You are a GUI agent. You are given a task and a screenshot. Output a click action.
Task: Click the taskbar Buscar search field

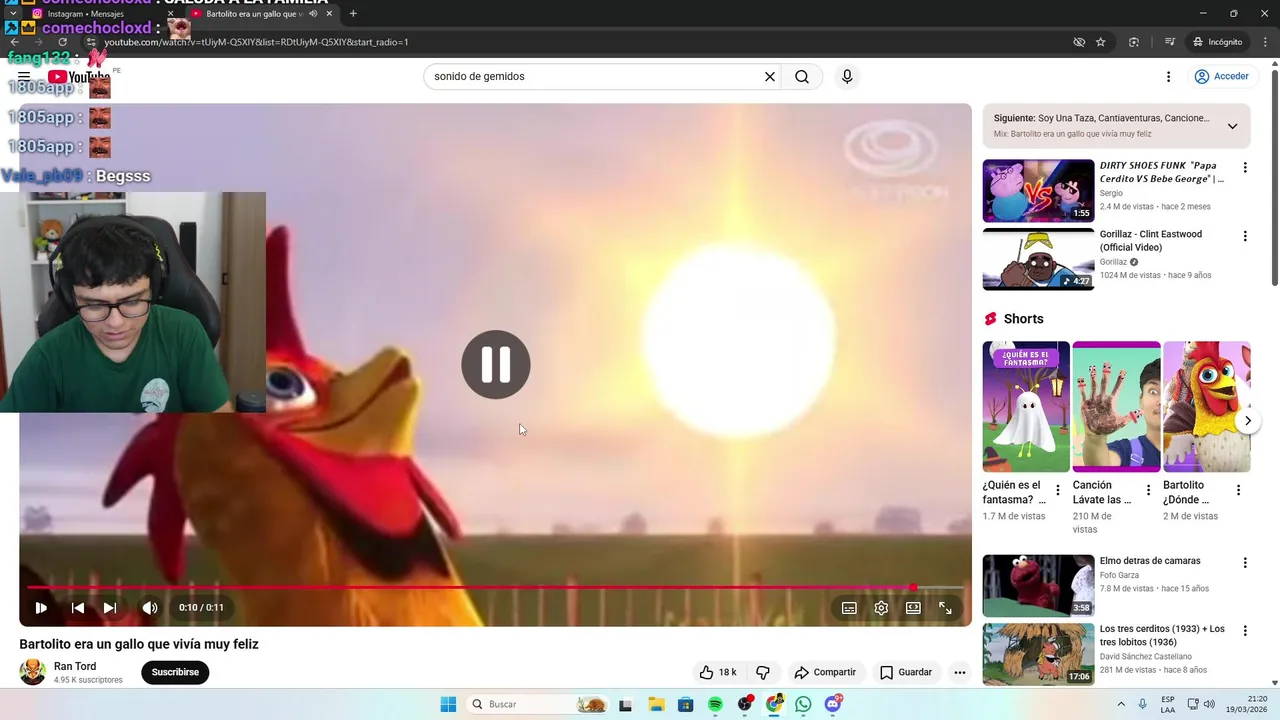coord(538,705)
